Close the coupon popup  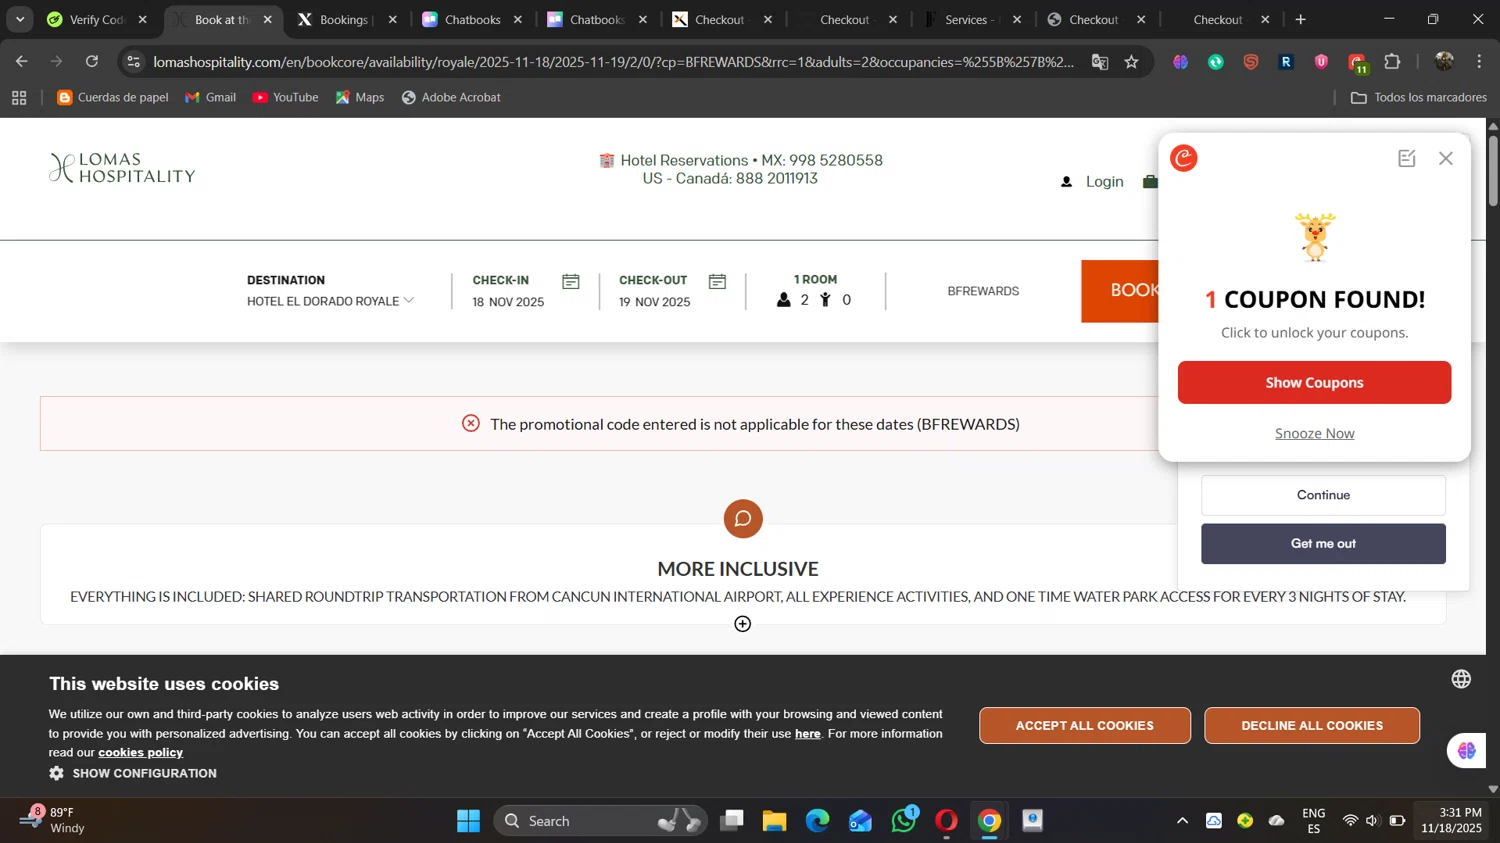click(x=1446, y=158)
